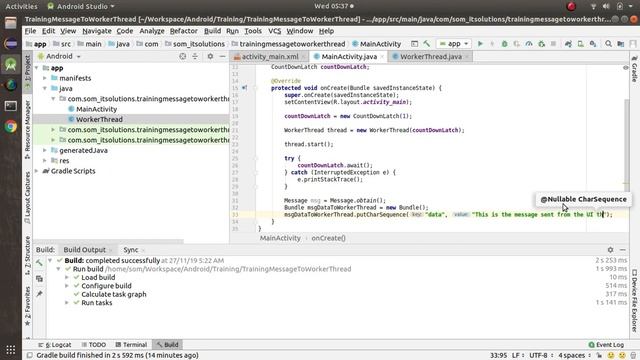Open the Analyze menu
Image resolution: width=640 pixels, height=360 pixels.
coord(152,31)
